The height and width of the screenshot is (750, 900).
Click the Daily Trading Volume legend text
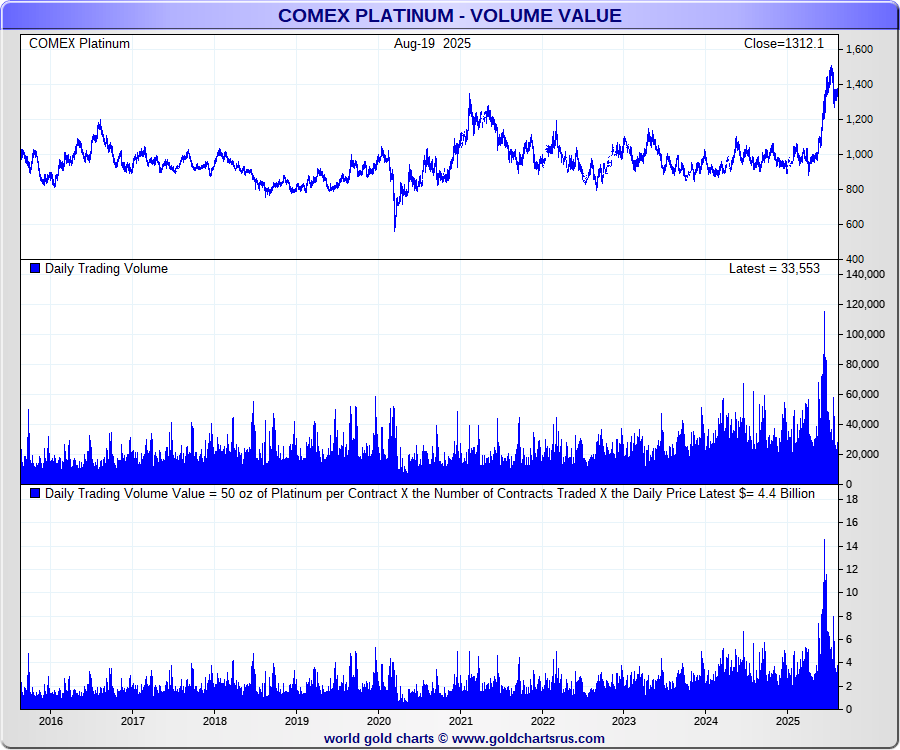point(106,269)
